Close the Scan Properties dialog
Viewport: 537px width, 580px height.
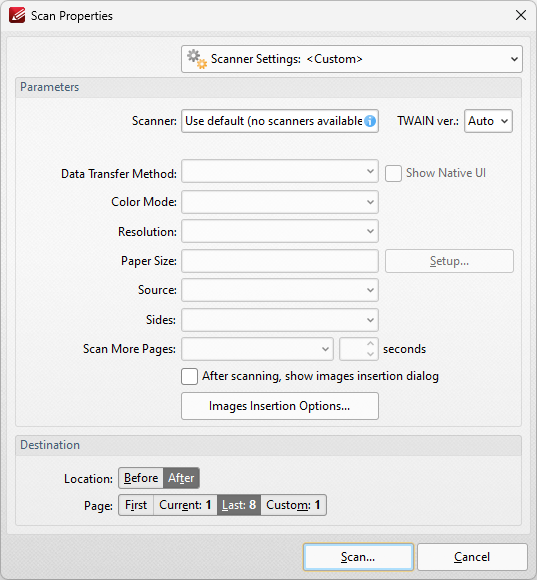[521, 15]
